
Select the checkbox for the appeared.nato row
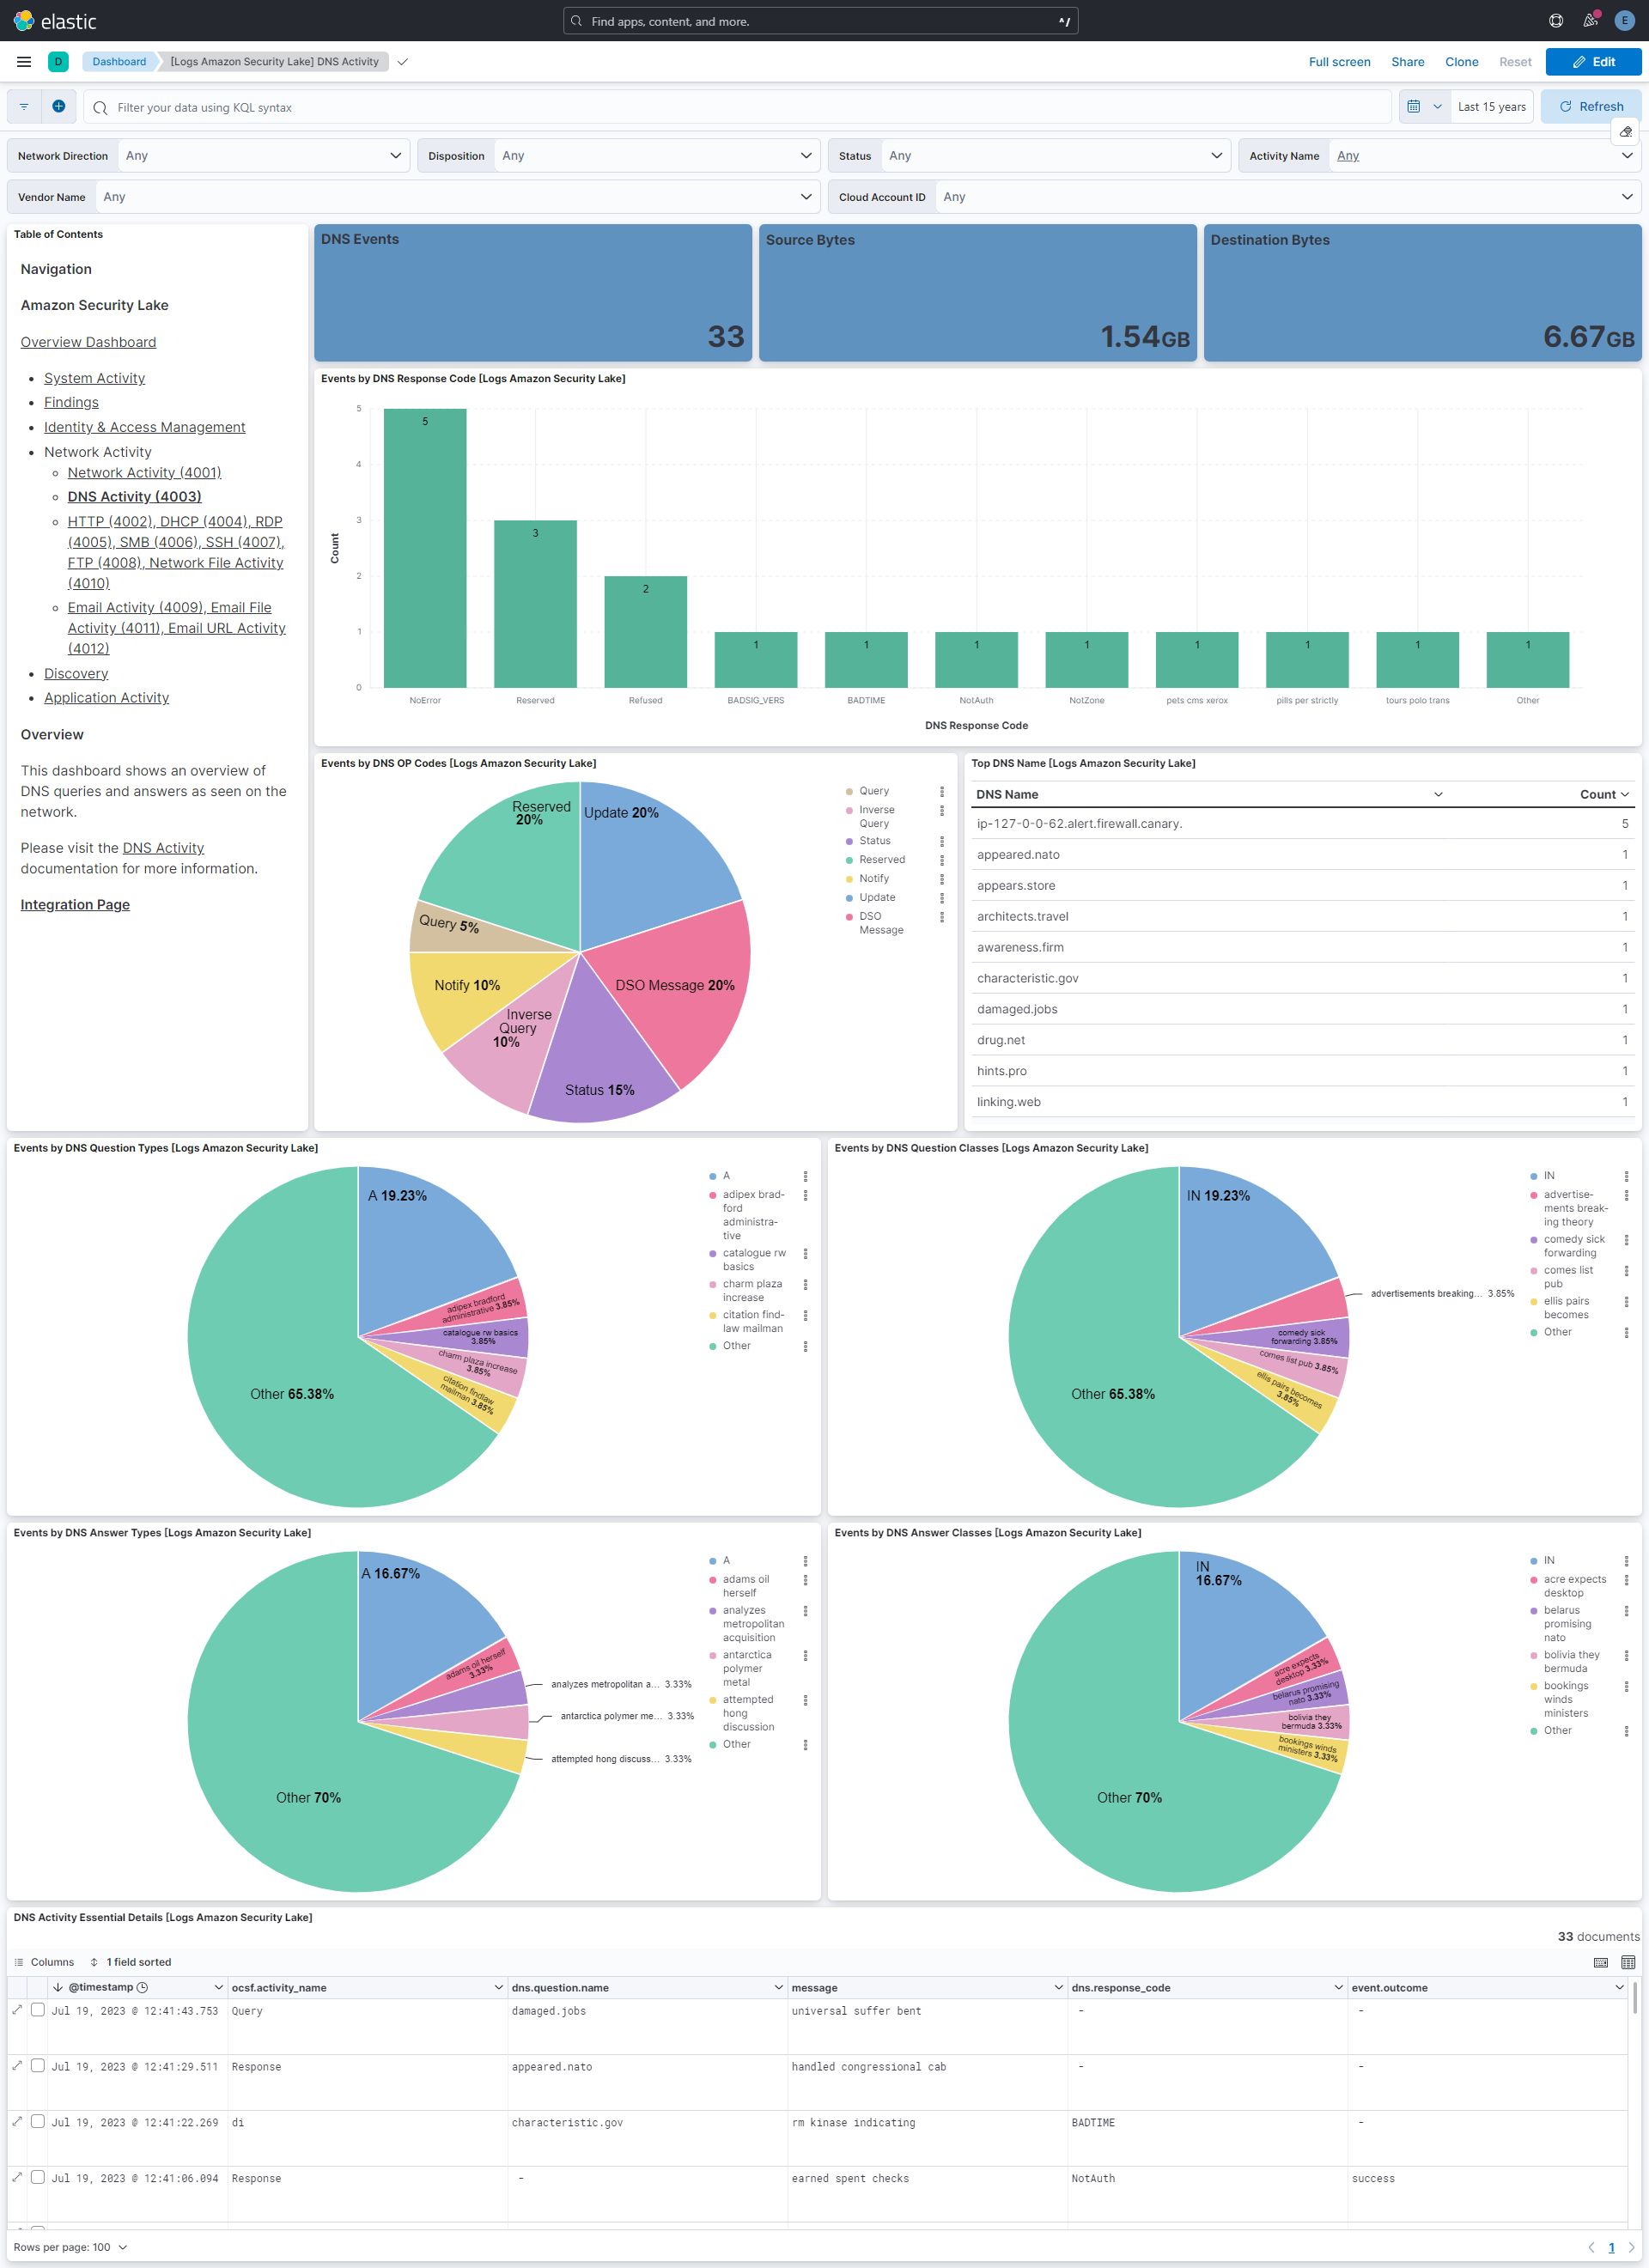pyautogui.click(x=35, y=2067)
